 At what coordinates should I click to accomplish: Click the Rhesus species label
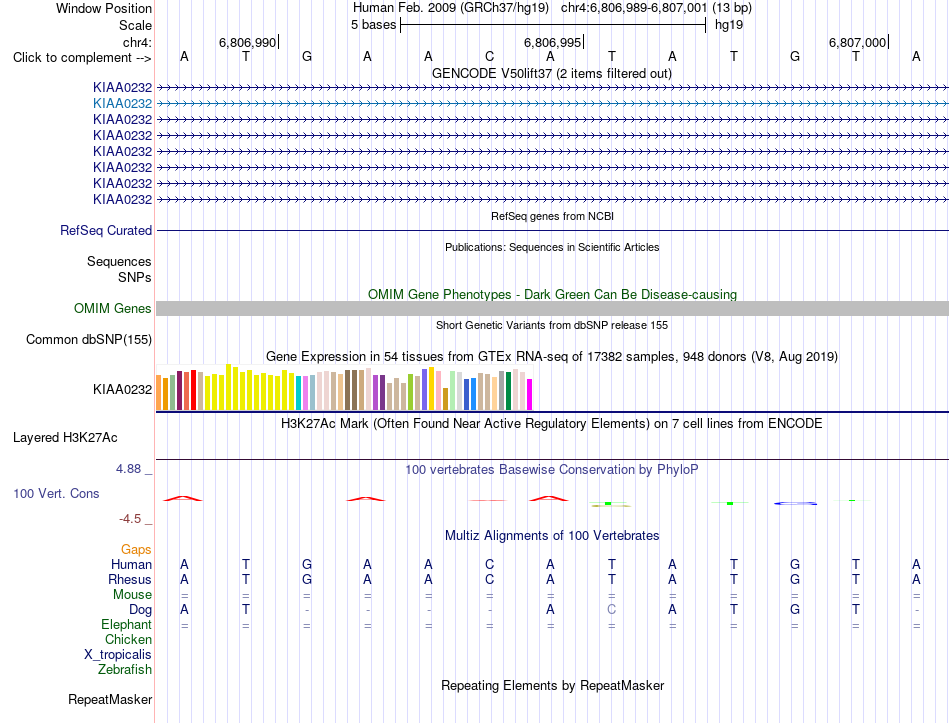pyautogui.click(x=130, y=579)
